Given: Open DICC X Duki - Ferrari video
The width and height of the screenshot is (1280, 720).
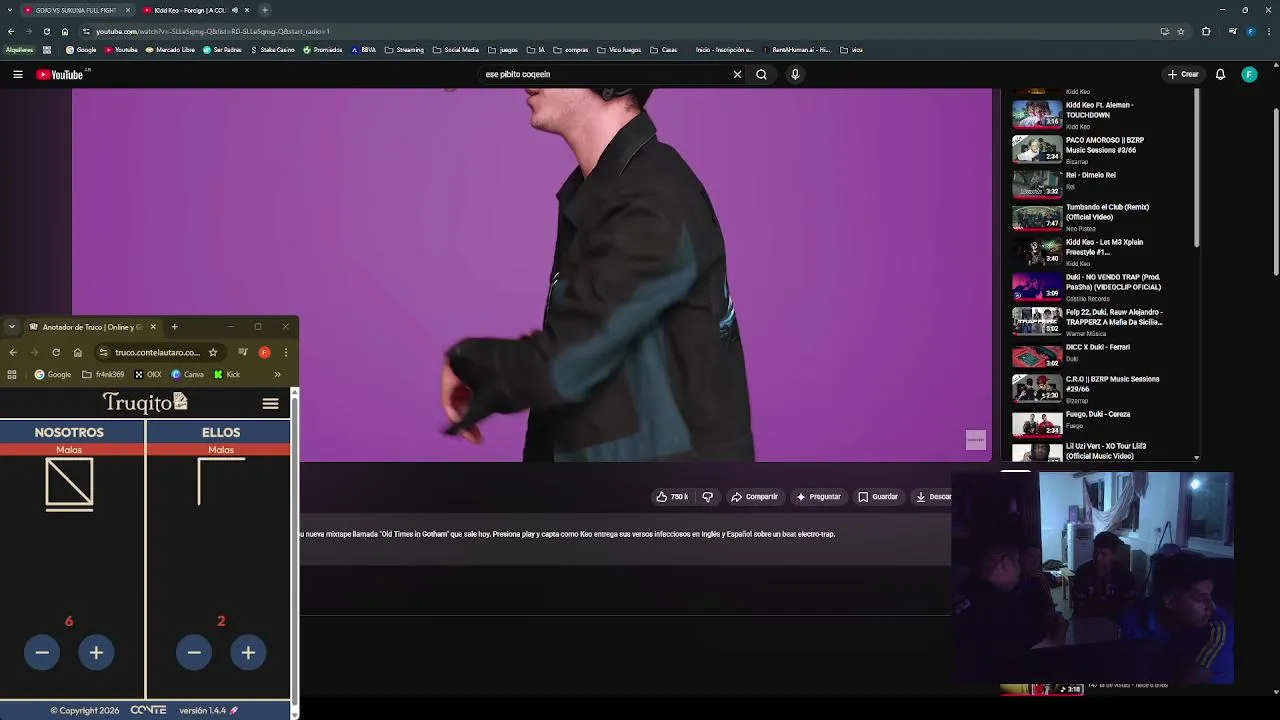Looking at the screenshot, I should 1104,354.
